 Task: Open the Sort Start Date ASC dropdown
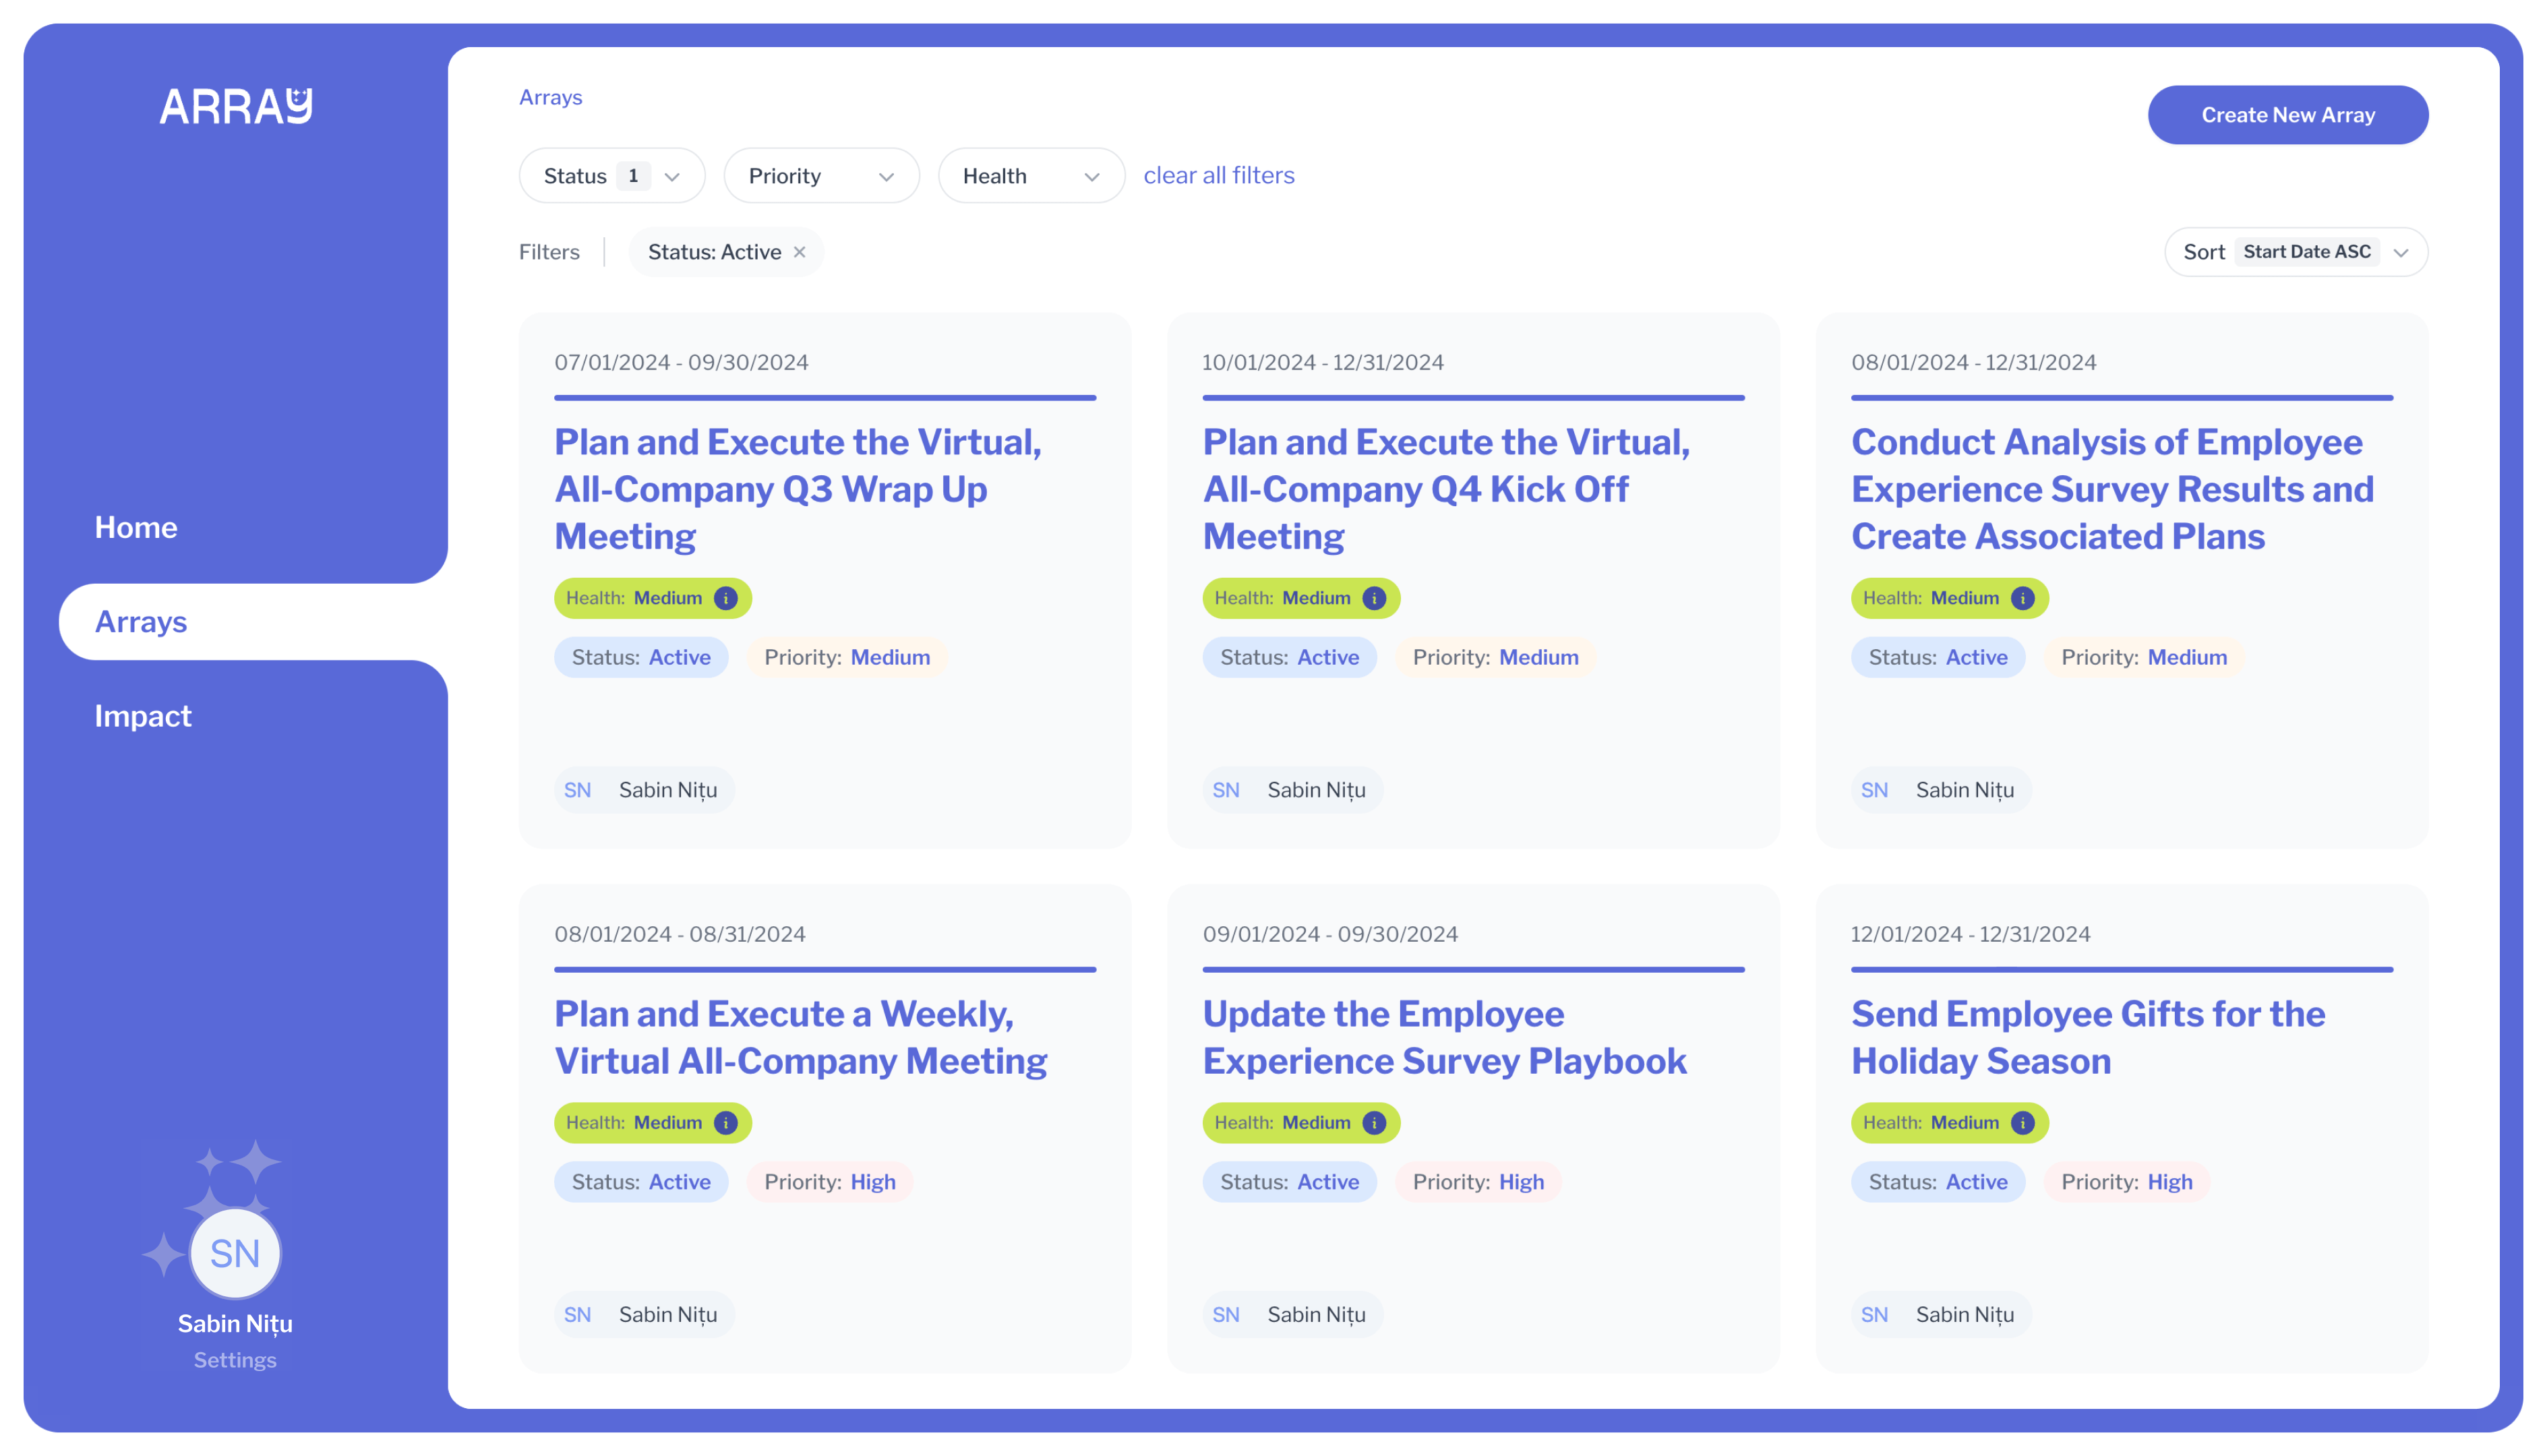(x=2295, y=252)
